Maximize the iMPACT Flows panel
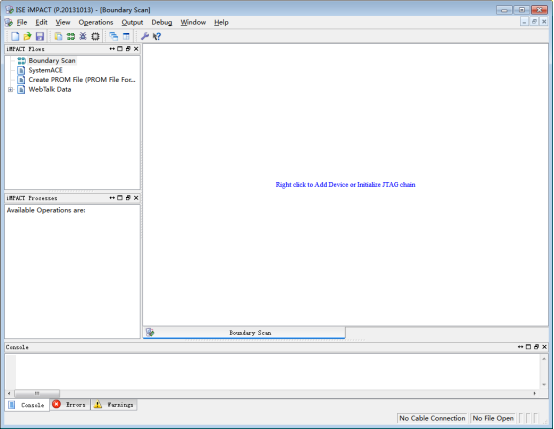Viewport: 554px width, 429px height. pyautogui.click(x=120, y=49)
